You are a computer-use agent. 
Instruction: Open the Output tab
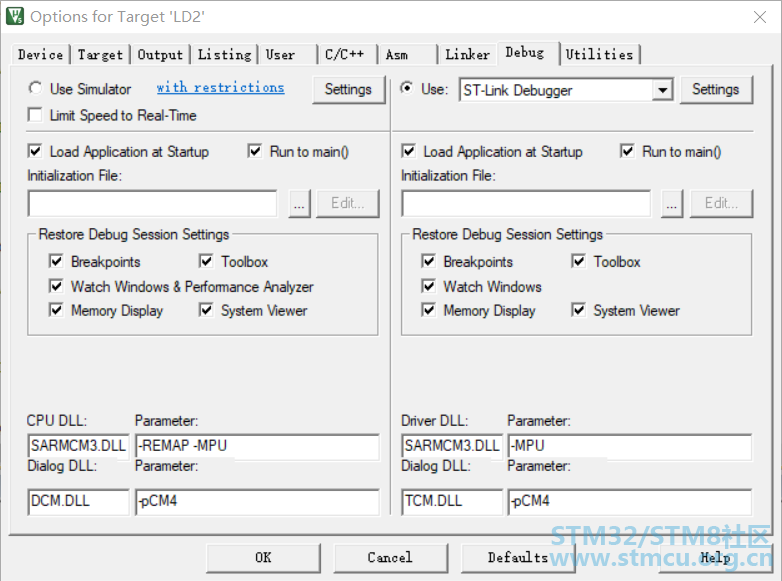[x=160, y=54]
